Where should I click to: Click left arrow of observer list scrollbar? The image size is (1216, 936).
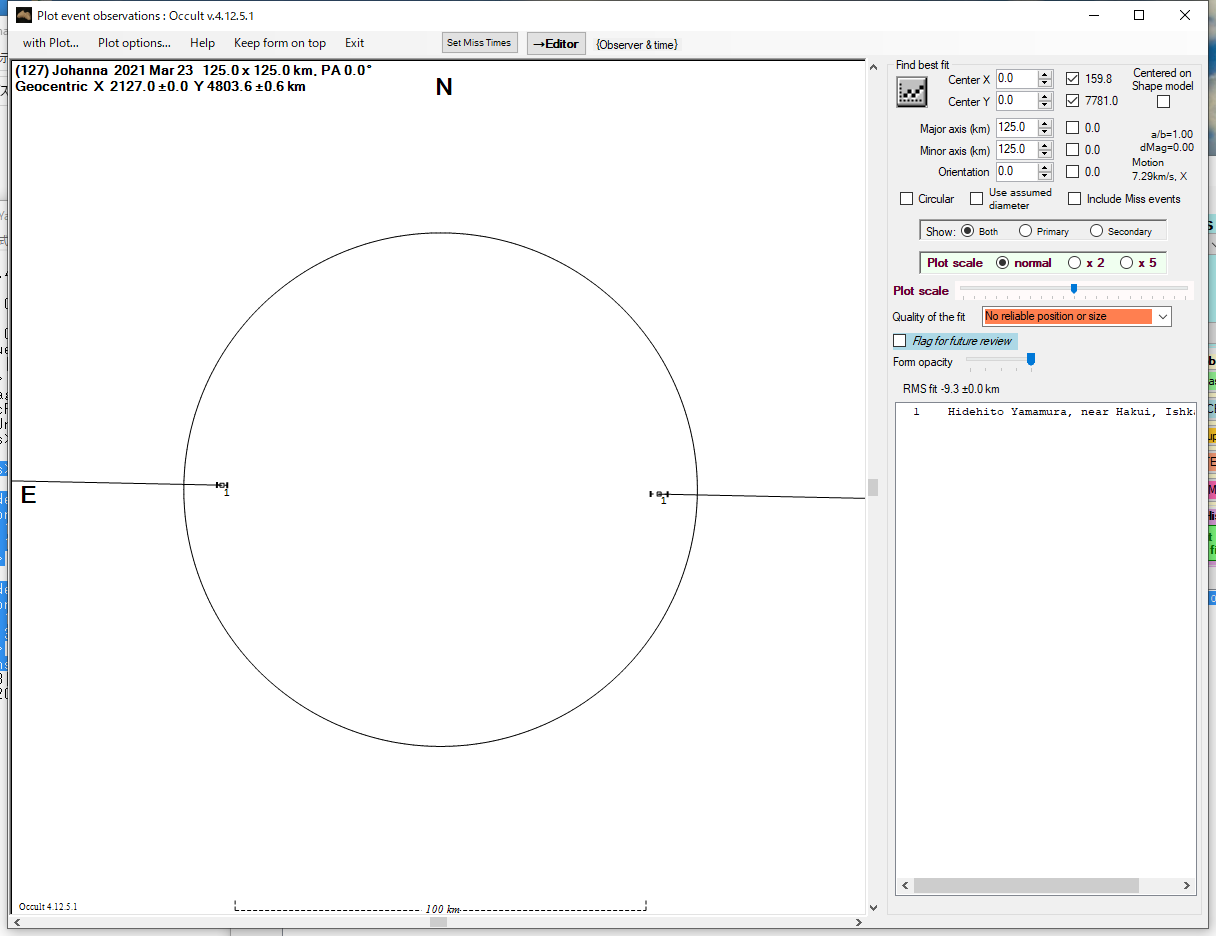(x=905, y=886)
